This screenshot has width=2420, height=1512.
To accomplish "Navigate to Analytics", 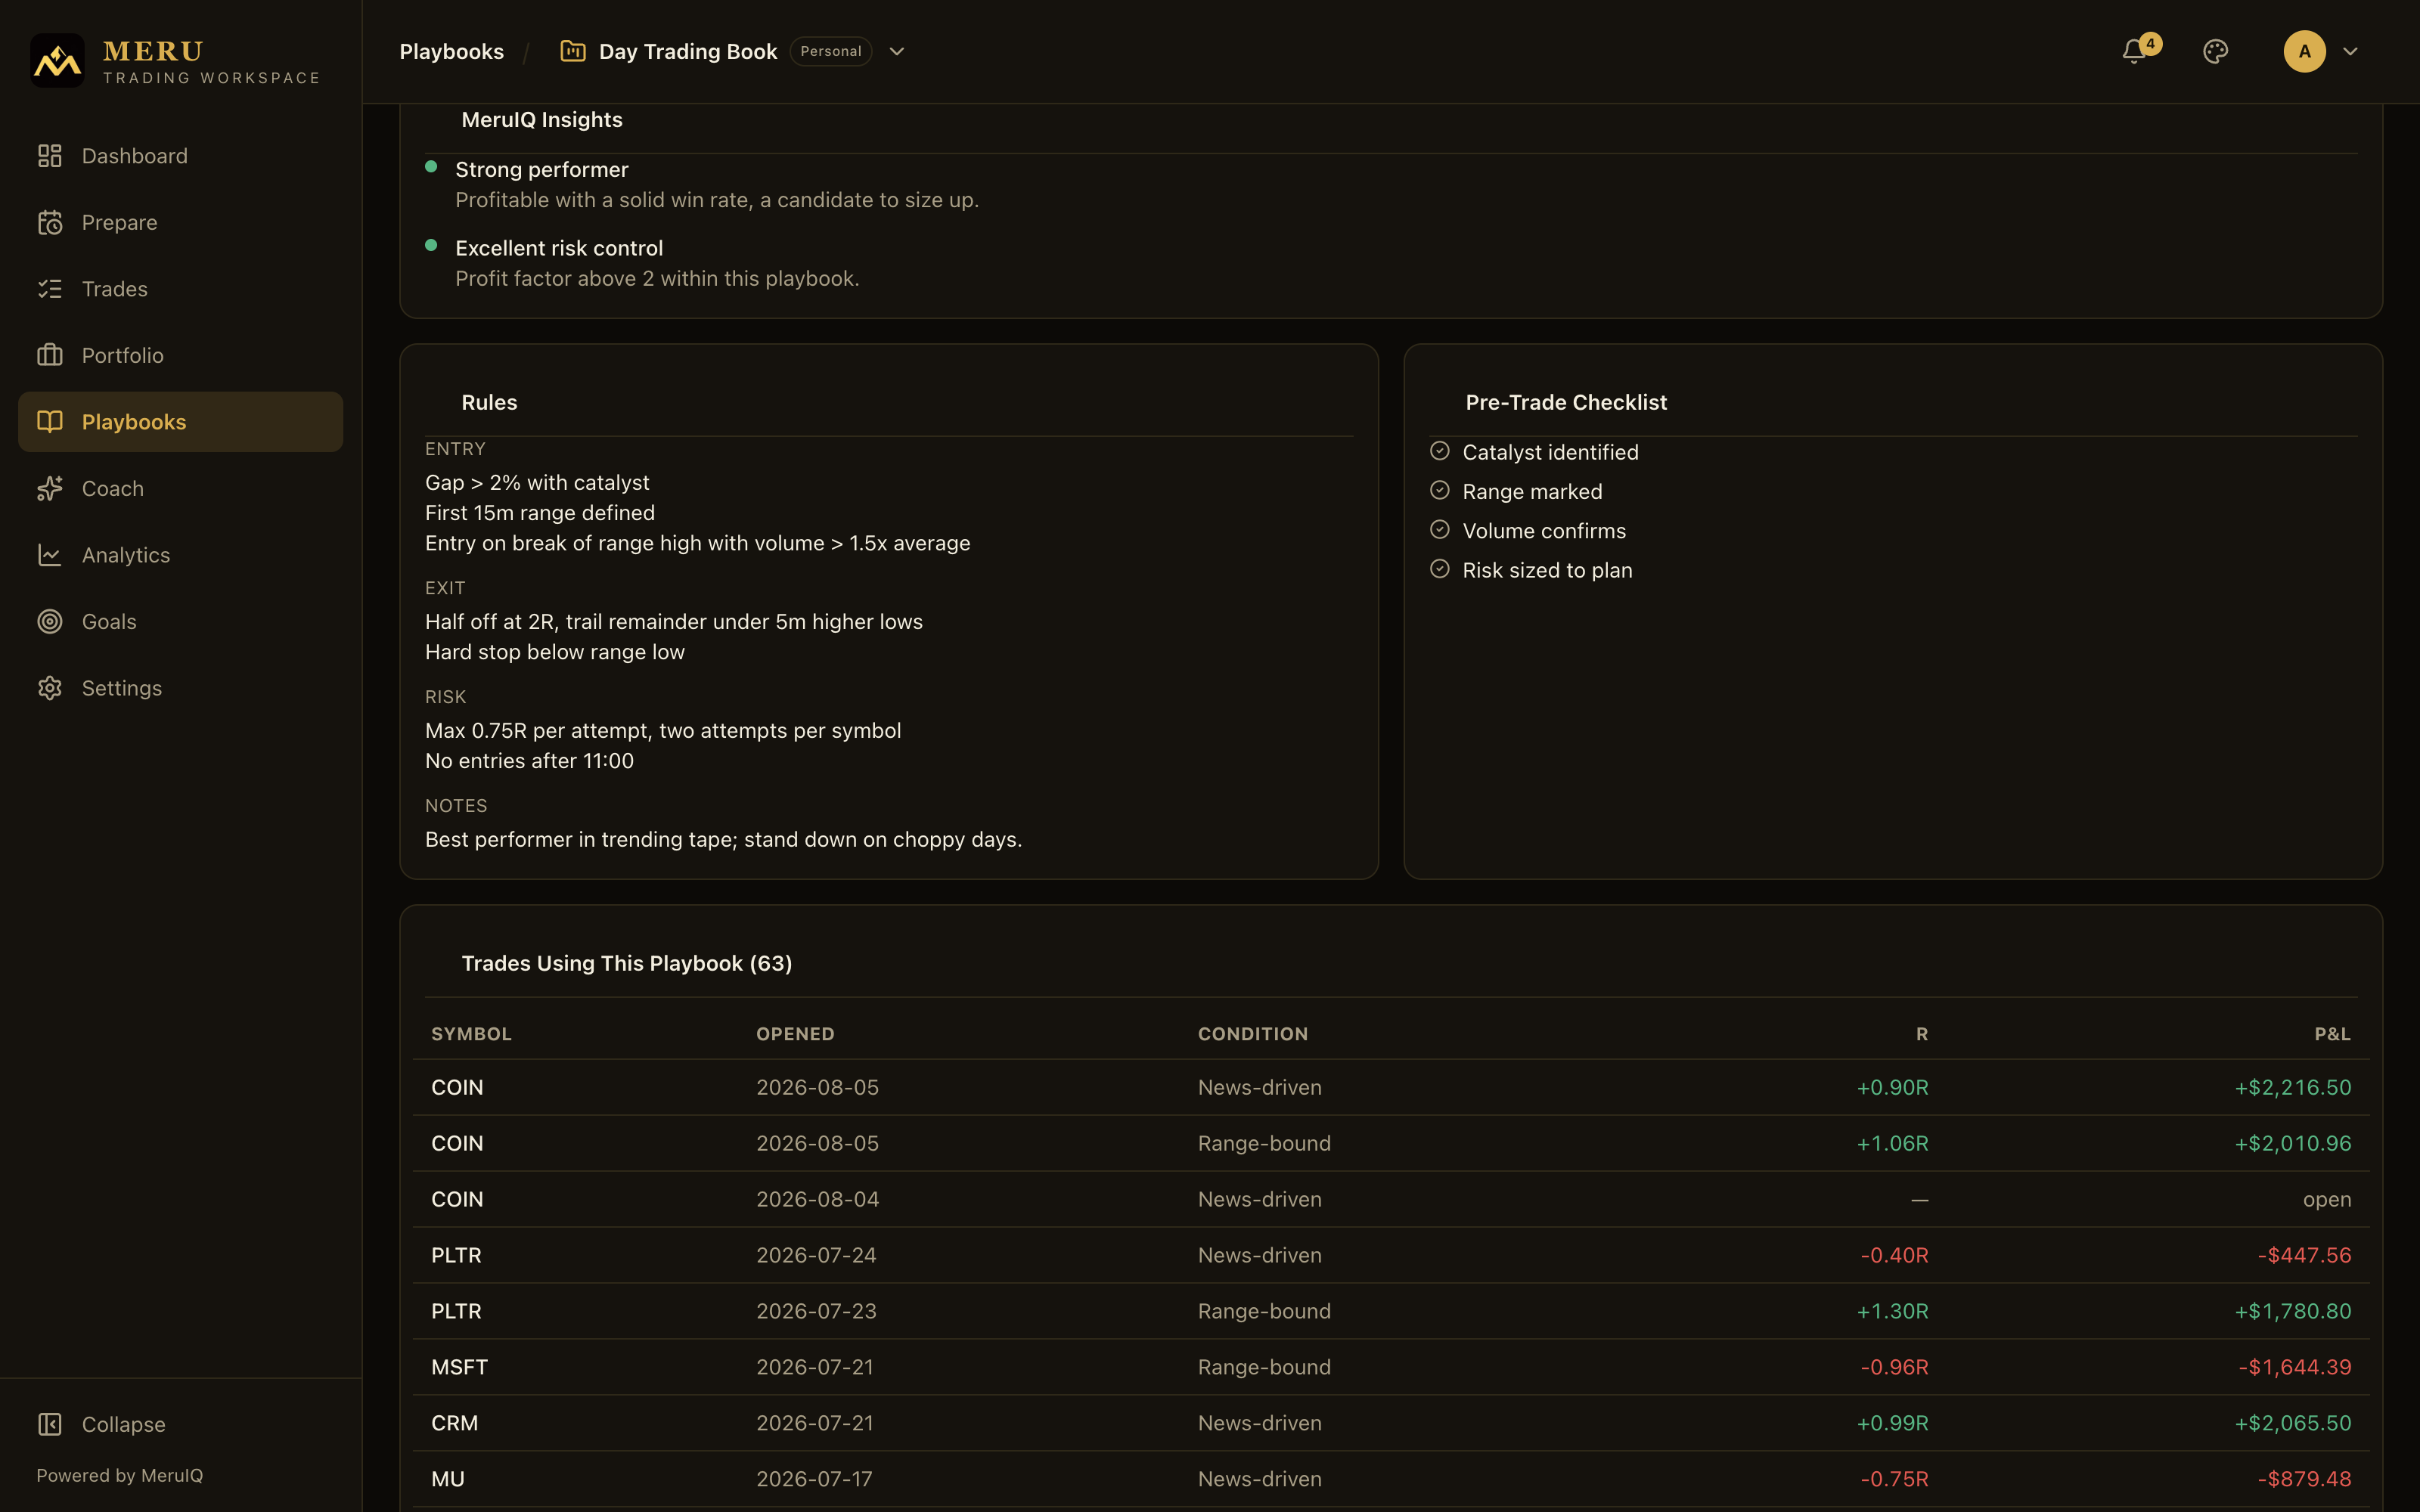I will pos(181,555).
